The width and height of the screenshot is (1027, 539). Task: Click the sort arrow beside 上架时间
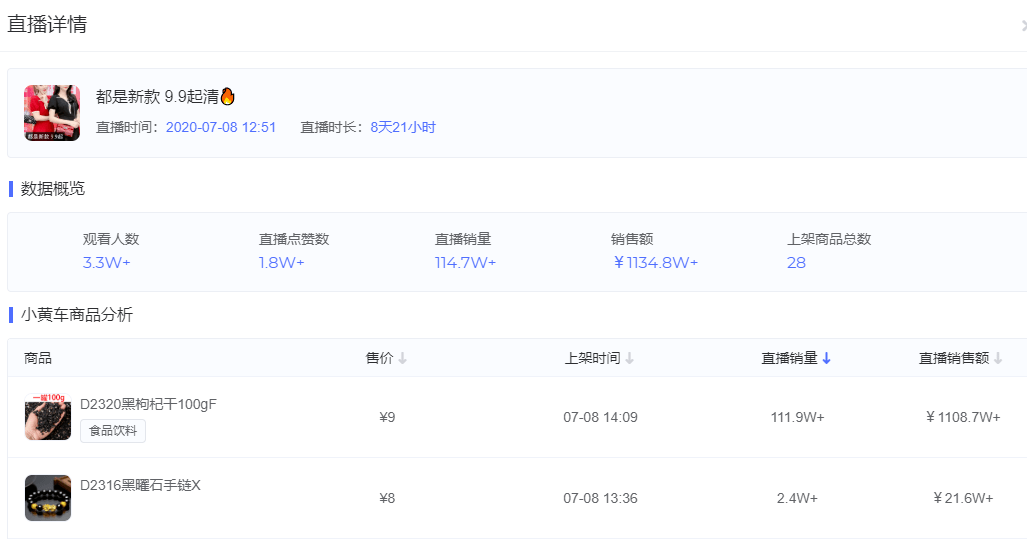(x=630, y=359)
